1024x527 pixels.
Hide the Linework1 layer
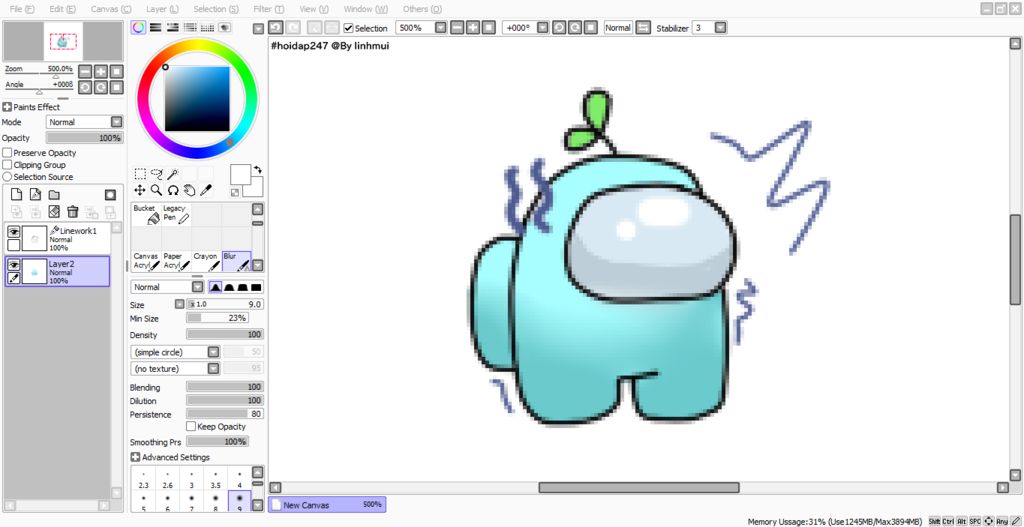click(13, 231)
